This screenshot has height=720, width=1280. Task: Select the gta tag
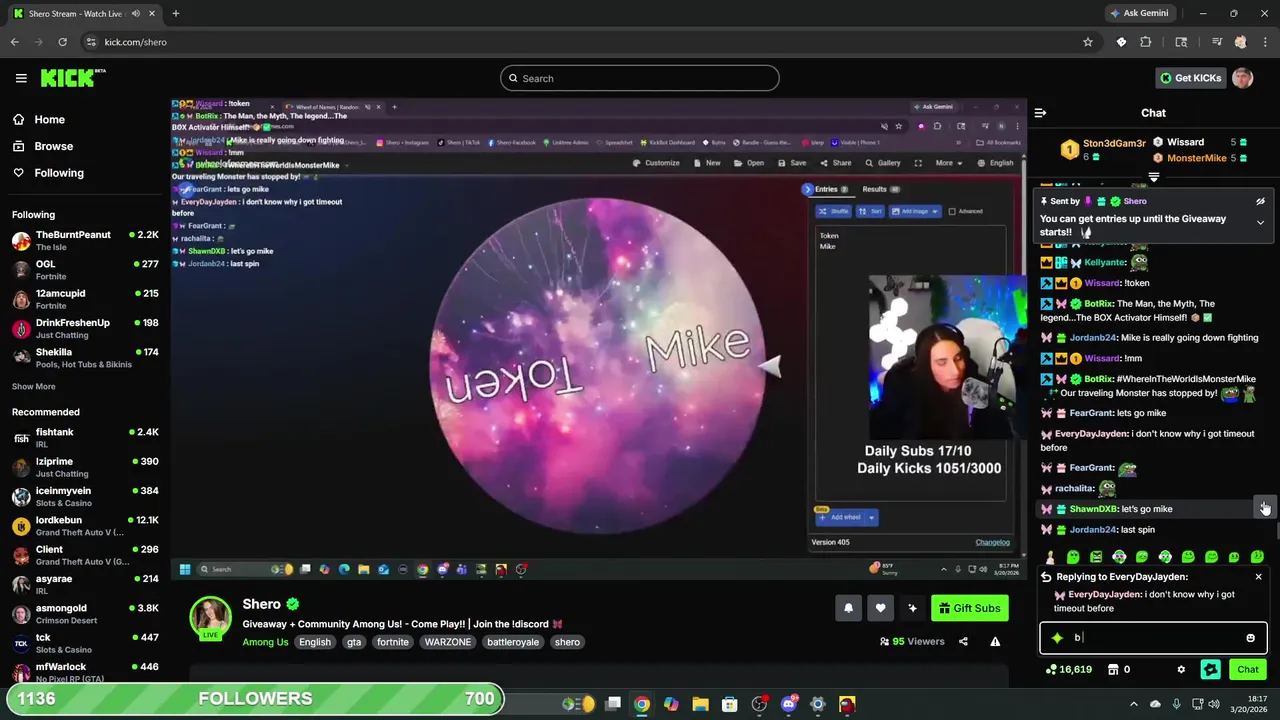[x=354, y=642]
